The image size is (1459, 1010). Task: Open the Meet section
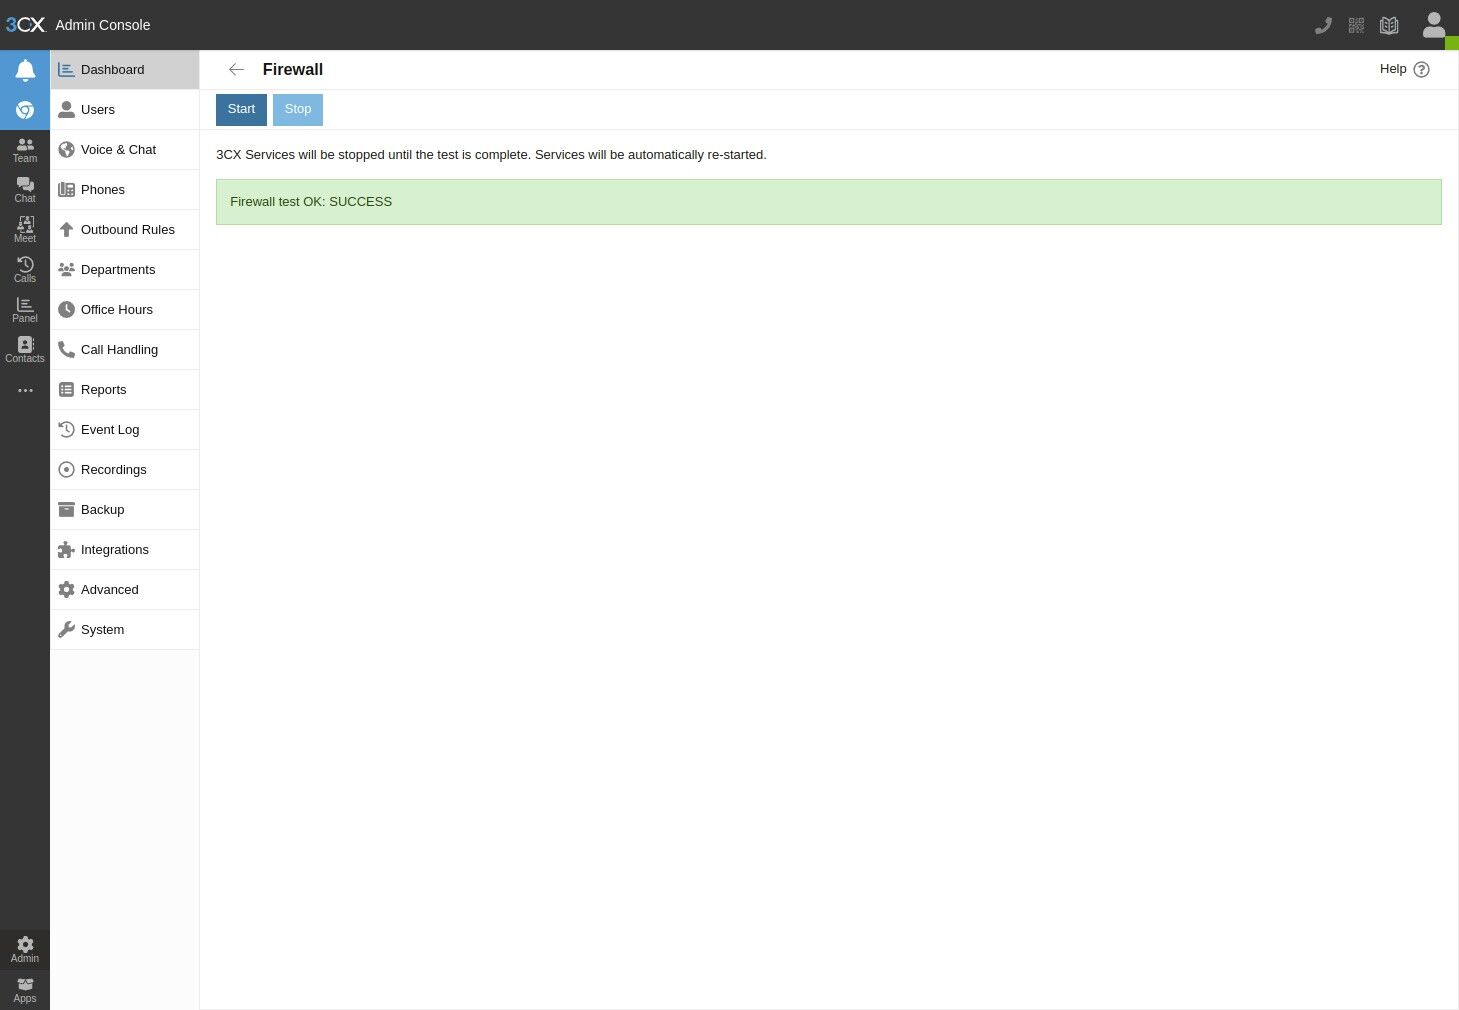(25, 230)
